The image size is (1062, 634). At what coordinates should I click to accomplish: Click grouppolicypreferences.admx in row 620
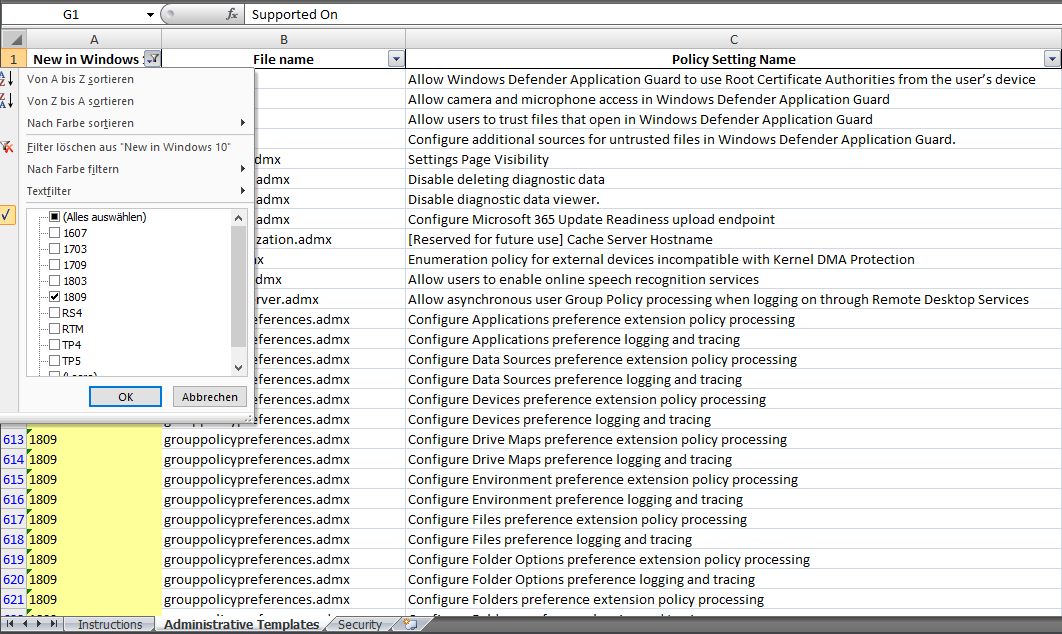(284, 579)
